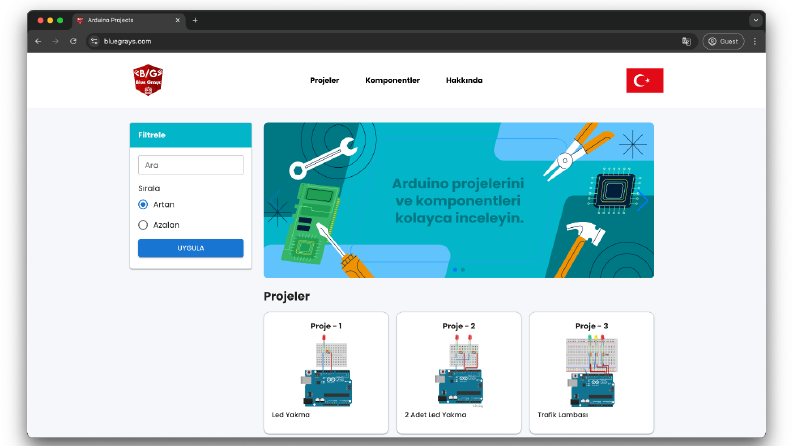
Task: Select the Arduino Projects browser tab
Action: [128, 20]
